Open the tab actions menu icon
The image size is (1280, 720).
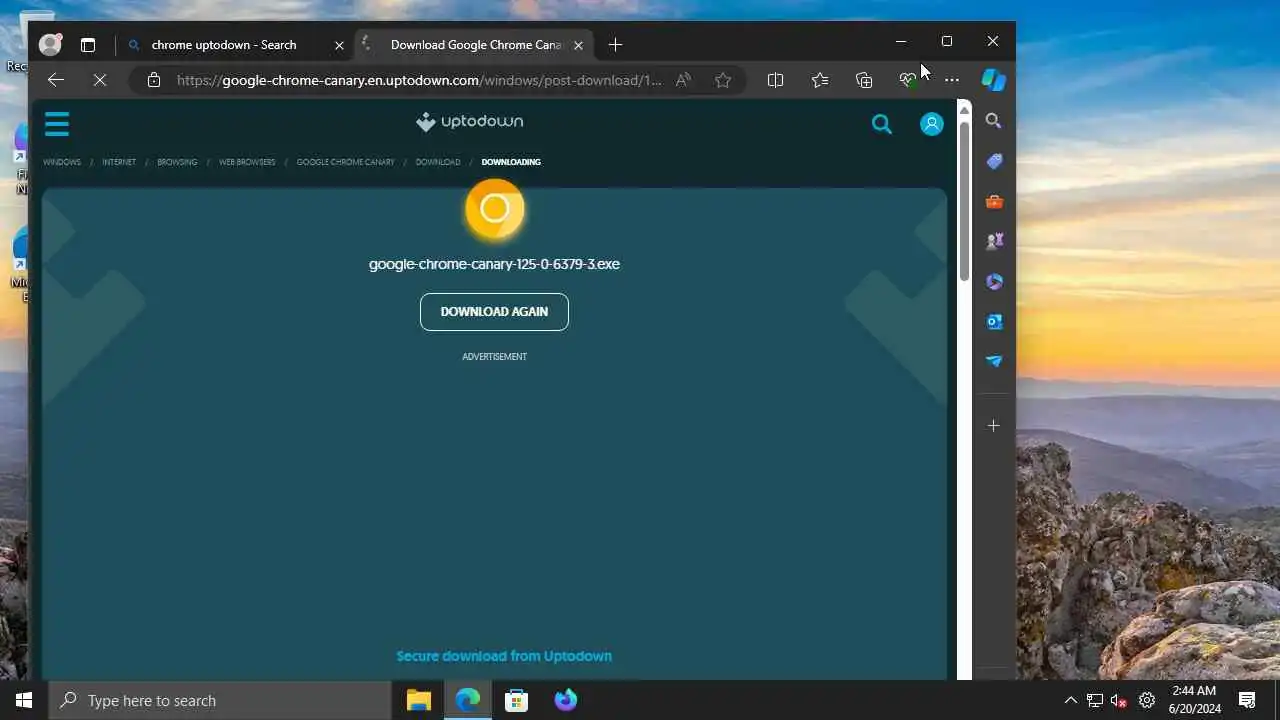tap(88, 45)
